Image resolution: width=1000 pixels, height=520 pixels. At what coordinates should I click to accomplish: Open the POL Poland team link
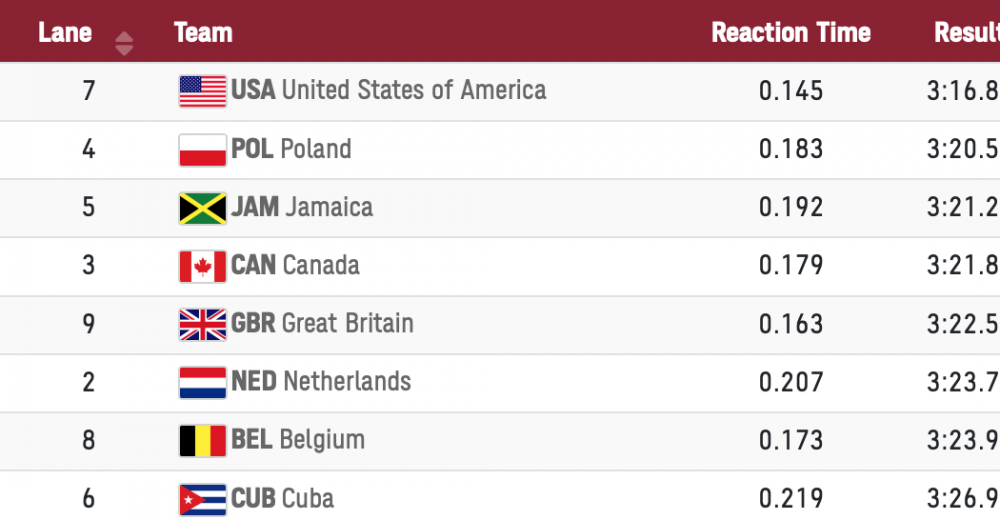click(x=291, y=150)
